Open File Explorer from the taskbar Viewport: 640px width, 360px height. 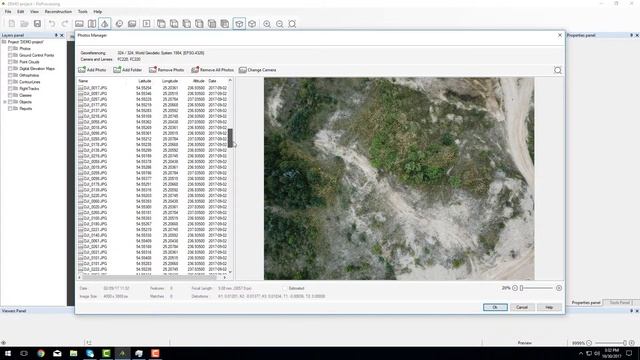73,353
